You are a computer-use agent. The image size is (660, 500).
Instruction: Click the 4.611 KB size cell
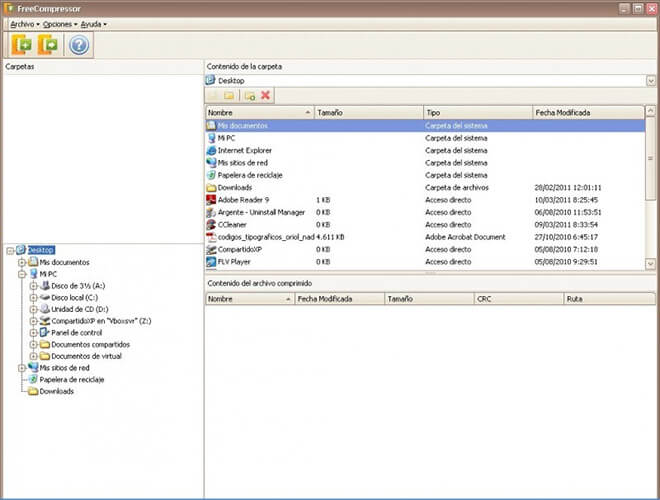(x=330, y=237)
